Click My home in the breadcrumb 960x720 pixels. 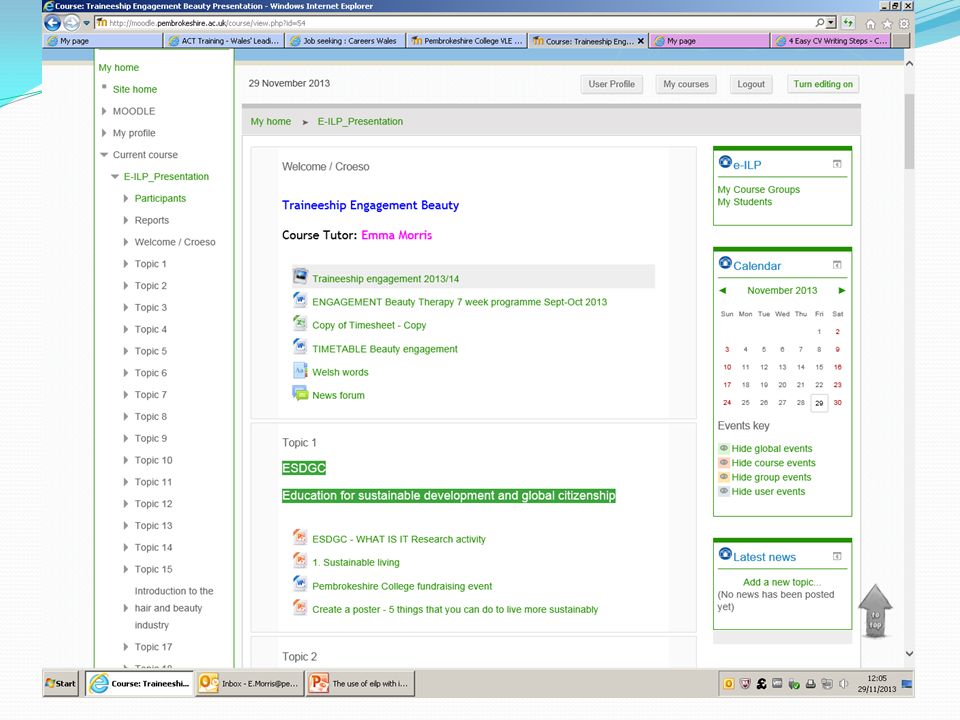pyautogui.click(x=271, y=121)
